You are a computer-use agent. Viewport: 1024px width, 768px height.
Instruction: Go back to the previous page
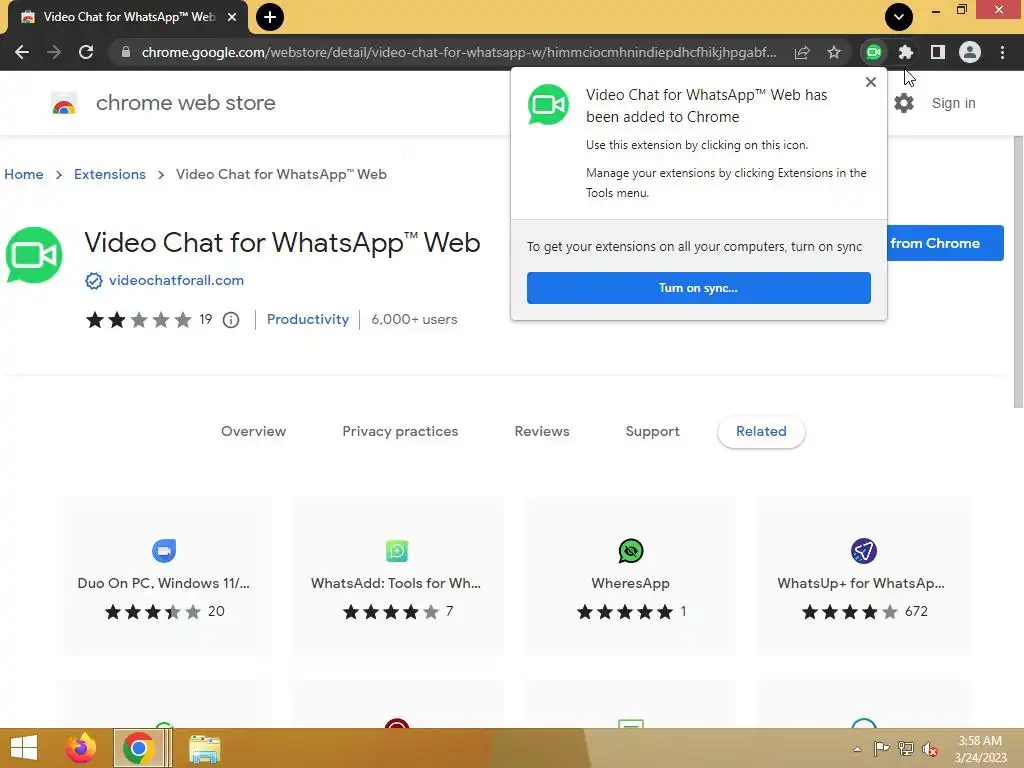click(22, 52)
